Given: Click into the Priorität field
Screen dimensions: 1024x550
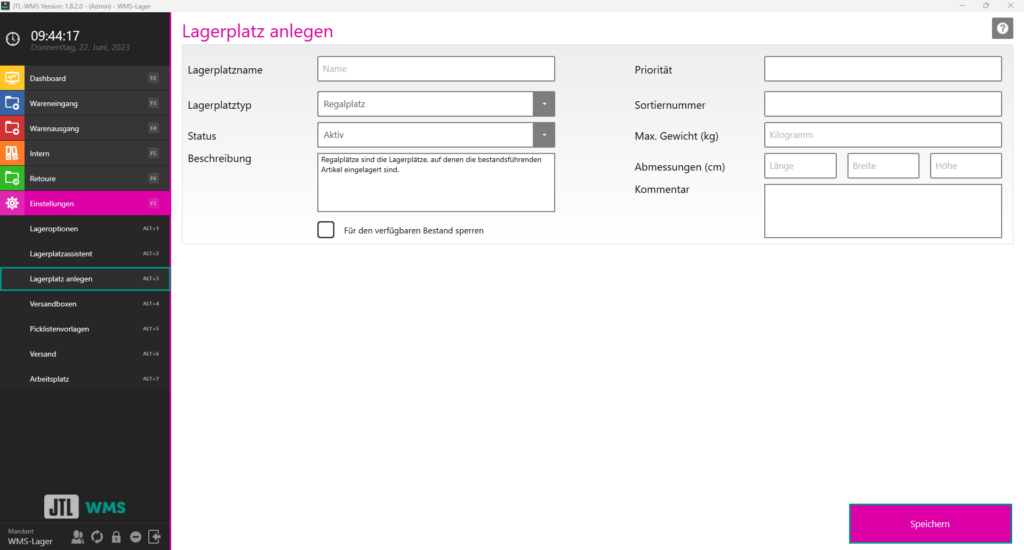Looking at the screenshot, I should tap(882, 69).
